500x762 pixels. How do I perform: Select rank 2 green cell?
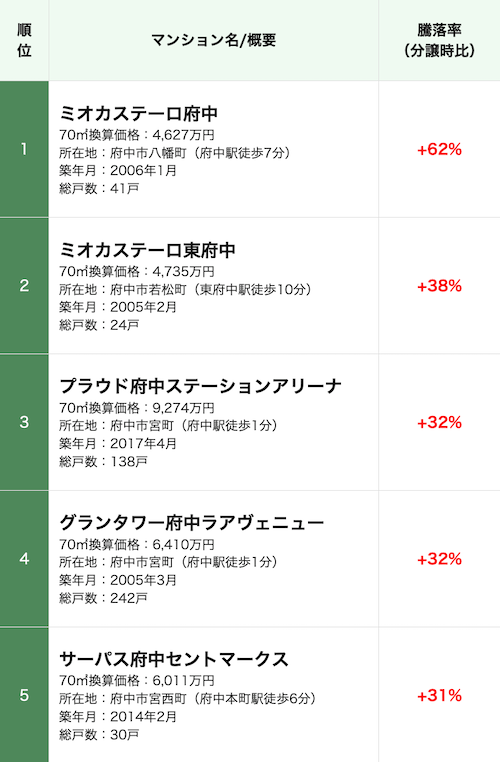point(24,286)
